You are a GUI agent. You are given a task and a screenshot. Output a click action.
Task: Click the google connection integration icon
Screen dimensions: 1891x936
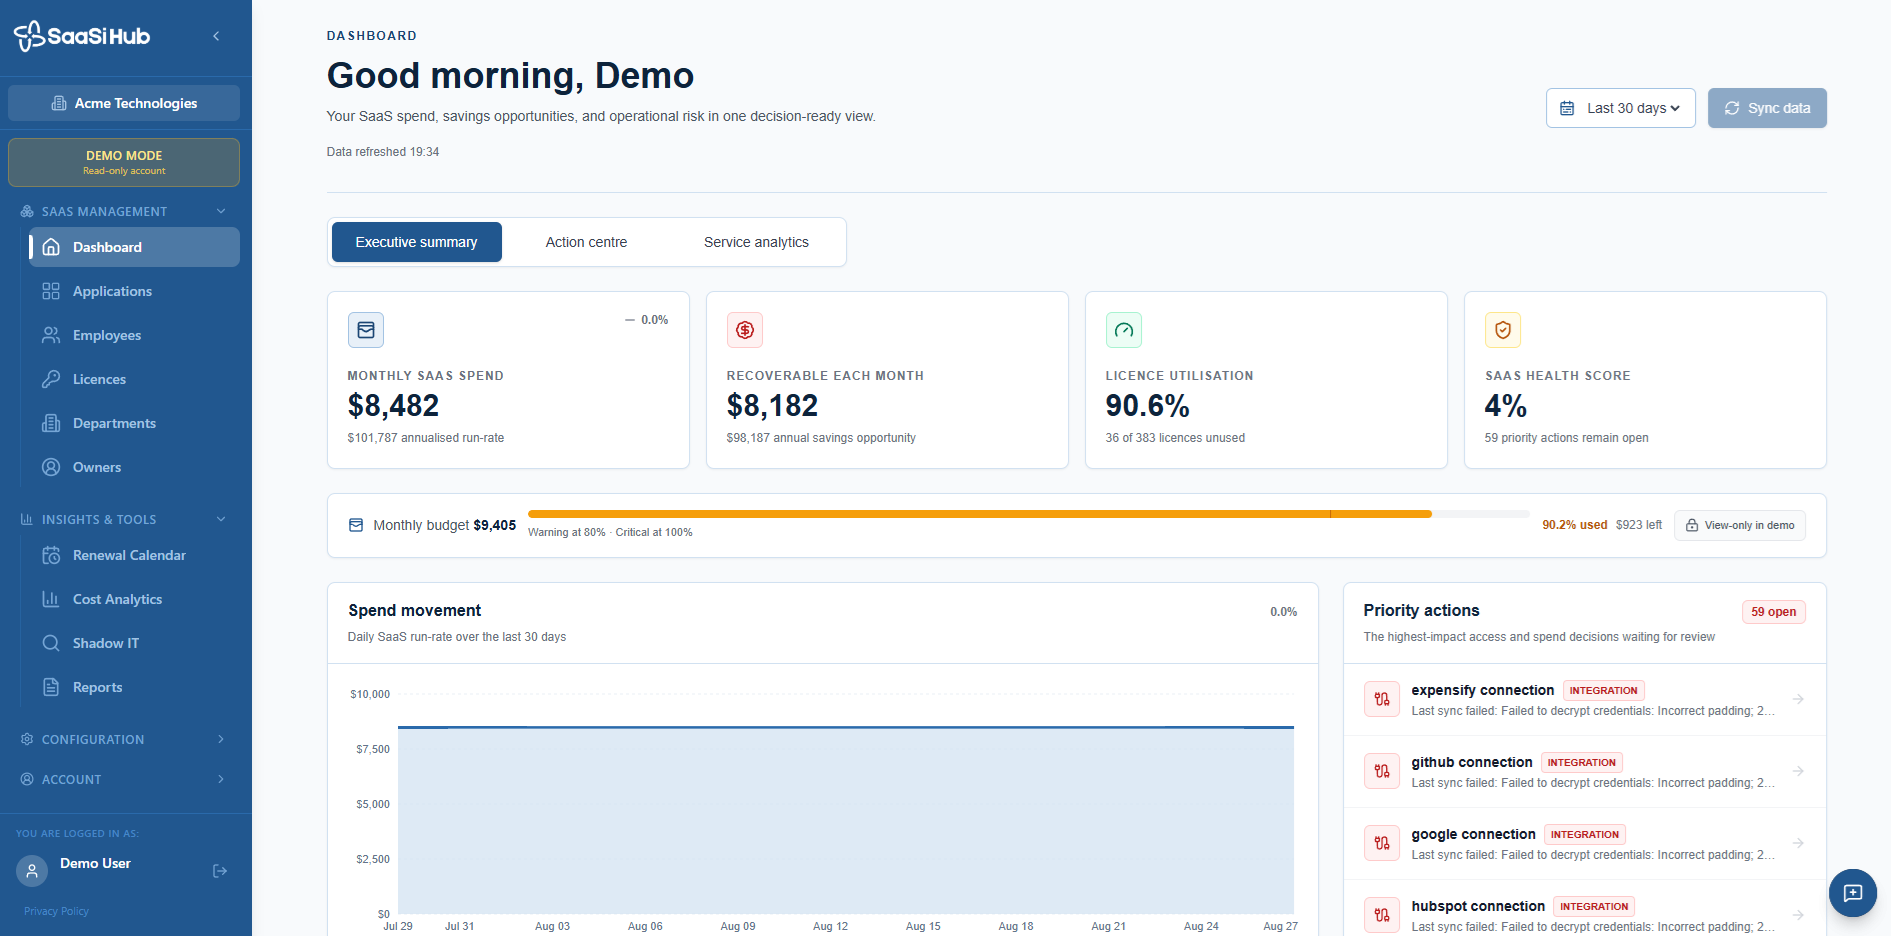pos(1382,843)
